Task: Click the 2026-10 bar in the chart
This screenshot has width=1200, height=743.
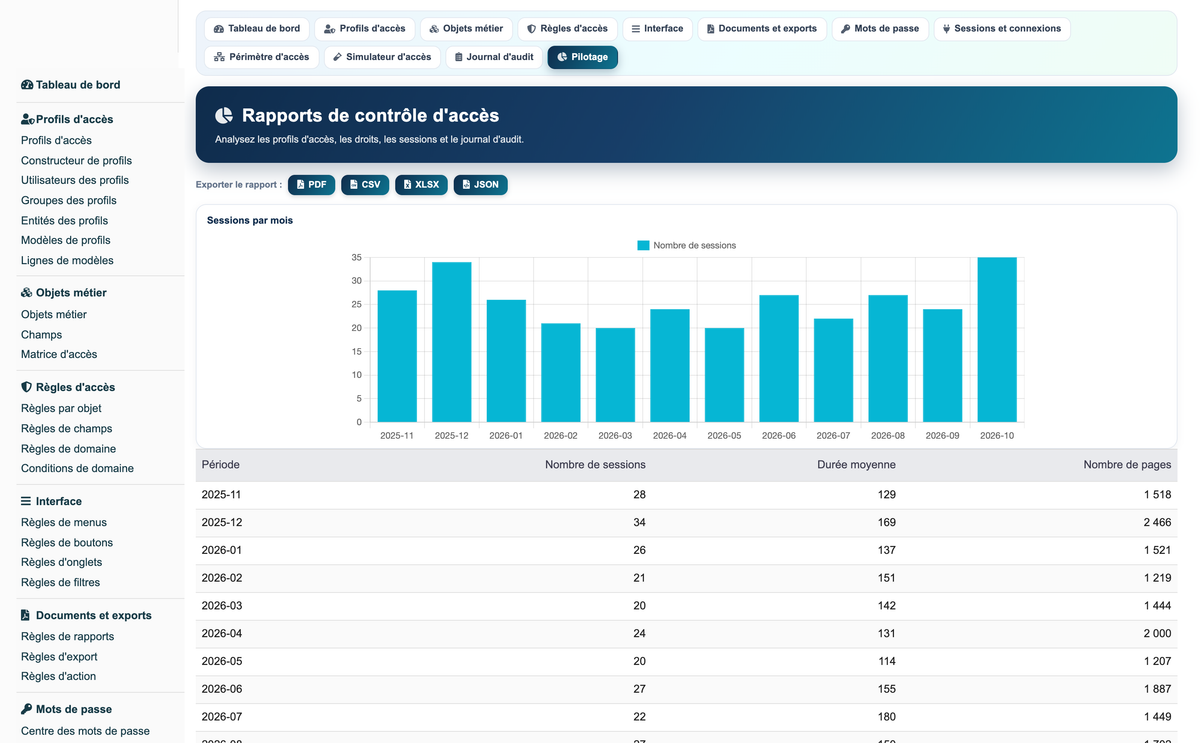Action: (x=997, y=340)
